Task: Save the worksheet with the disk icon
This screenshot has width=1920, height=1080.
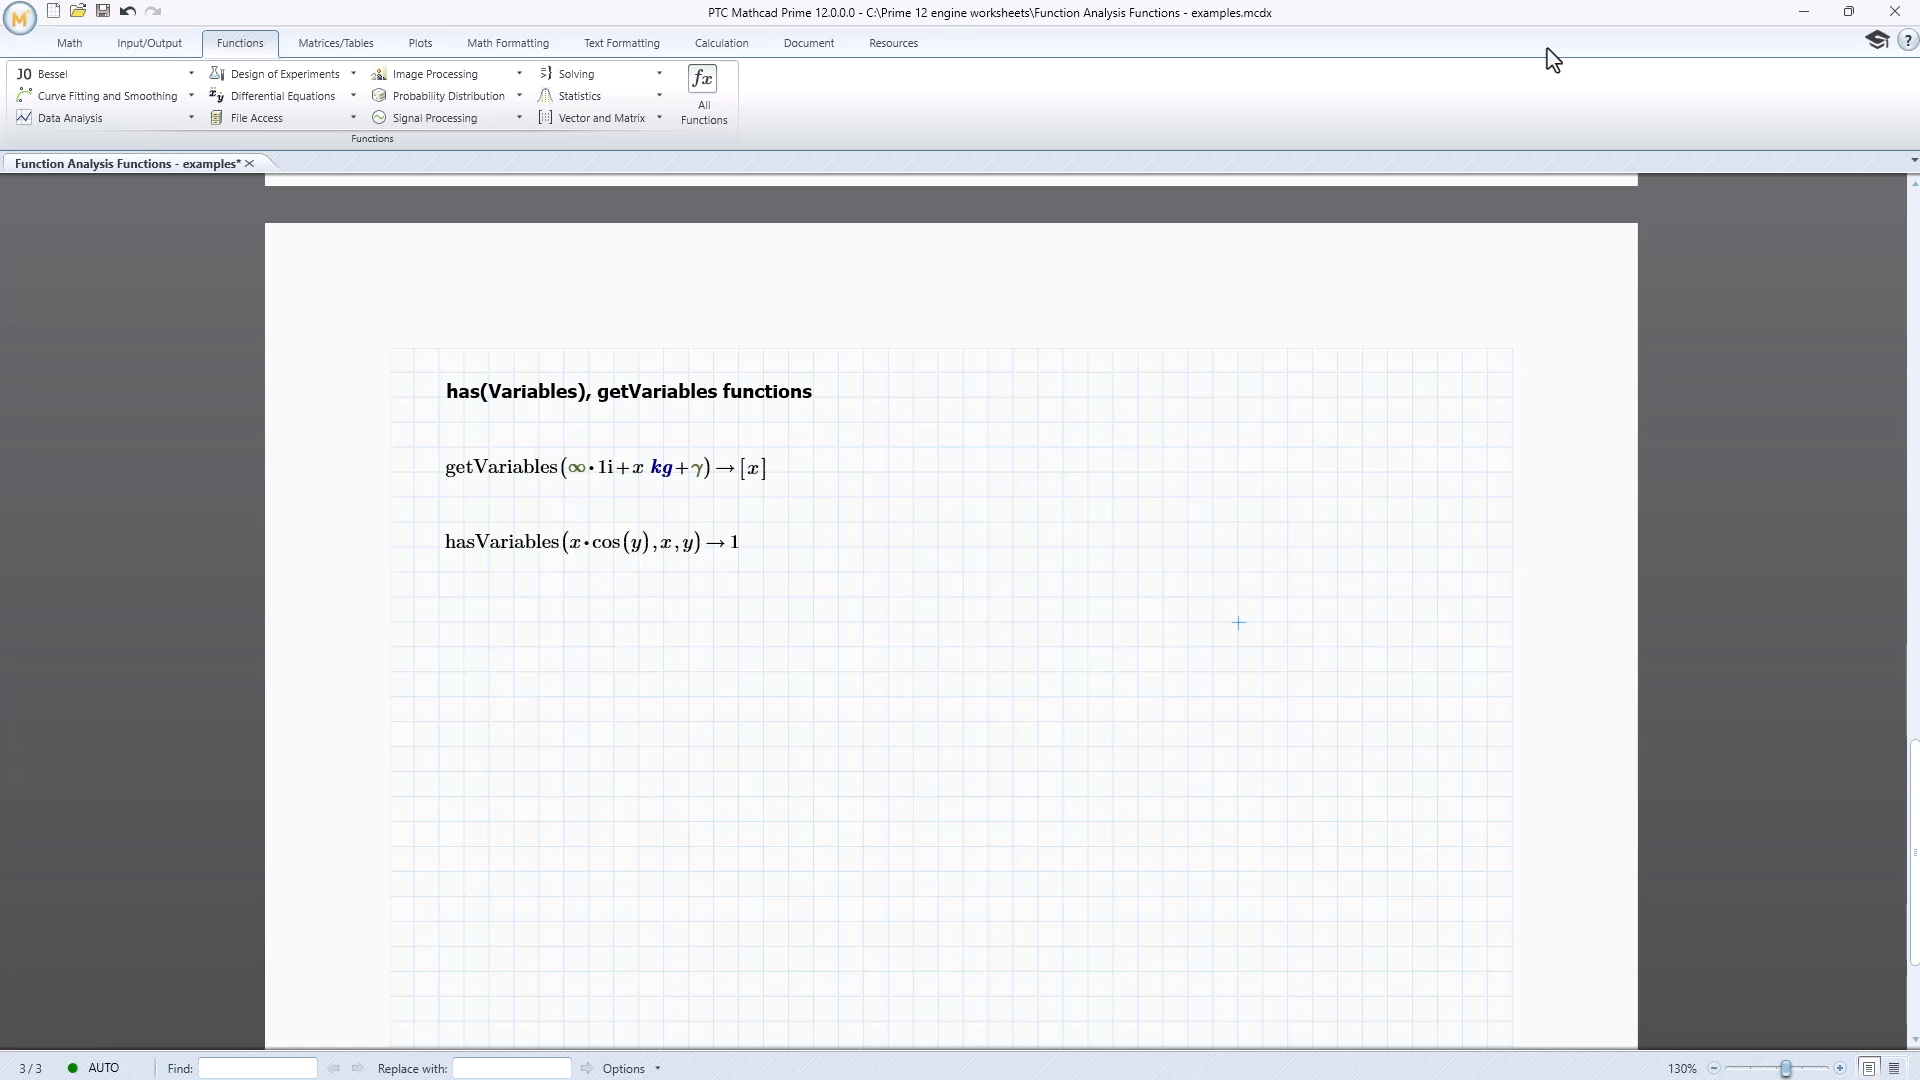Action: coord(102,11)
